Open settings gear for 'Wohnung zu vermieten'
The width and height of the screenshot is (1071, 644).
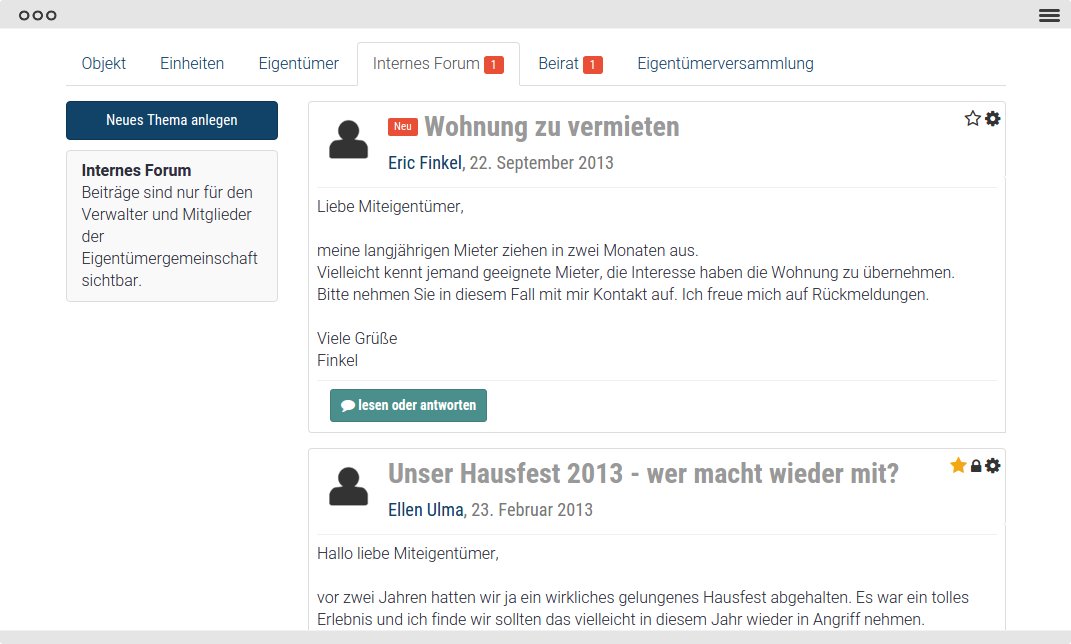(x=992, y=119)
